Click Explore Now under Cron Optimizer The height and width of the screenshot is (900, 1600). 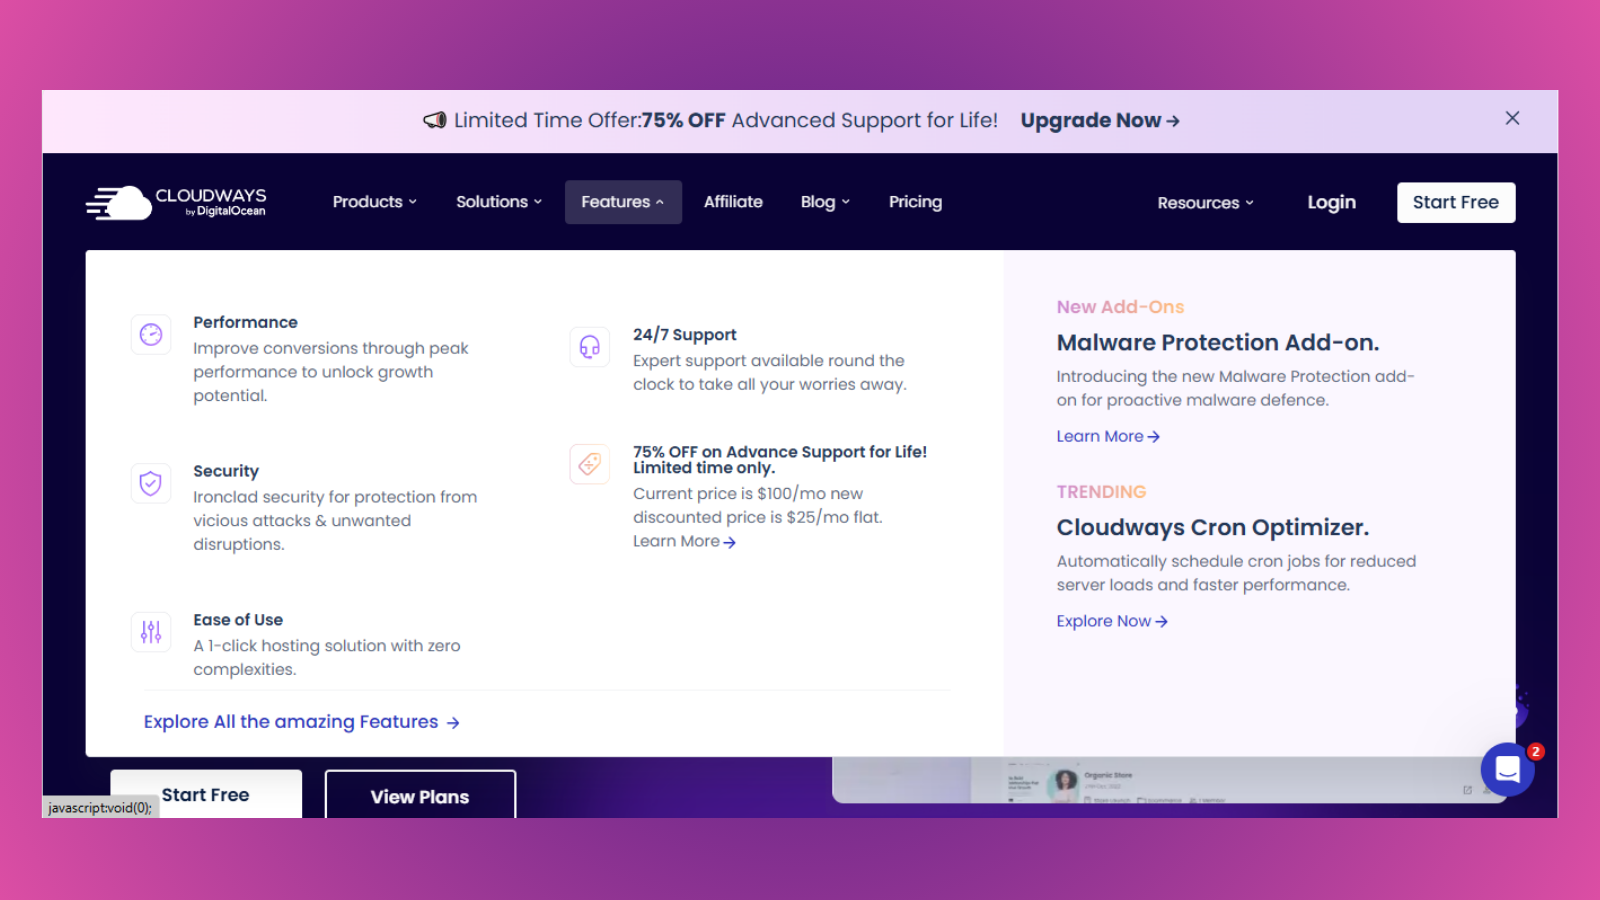pyautogui.click(x=1112, y=621)
